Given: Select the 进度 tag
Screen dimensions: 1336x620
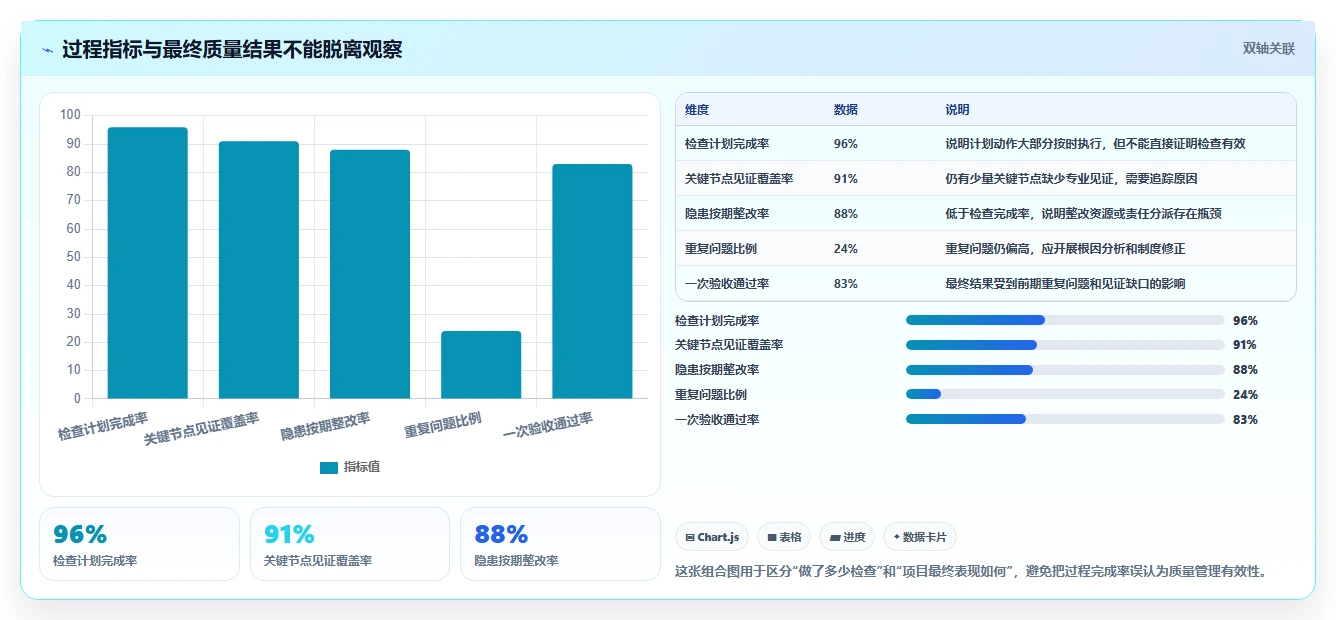Looking at the screenshot, I should click(847, 537).
